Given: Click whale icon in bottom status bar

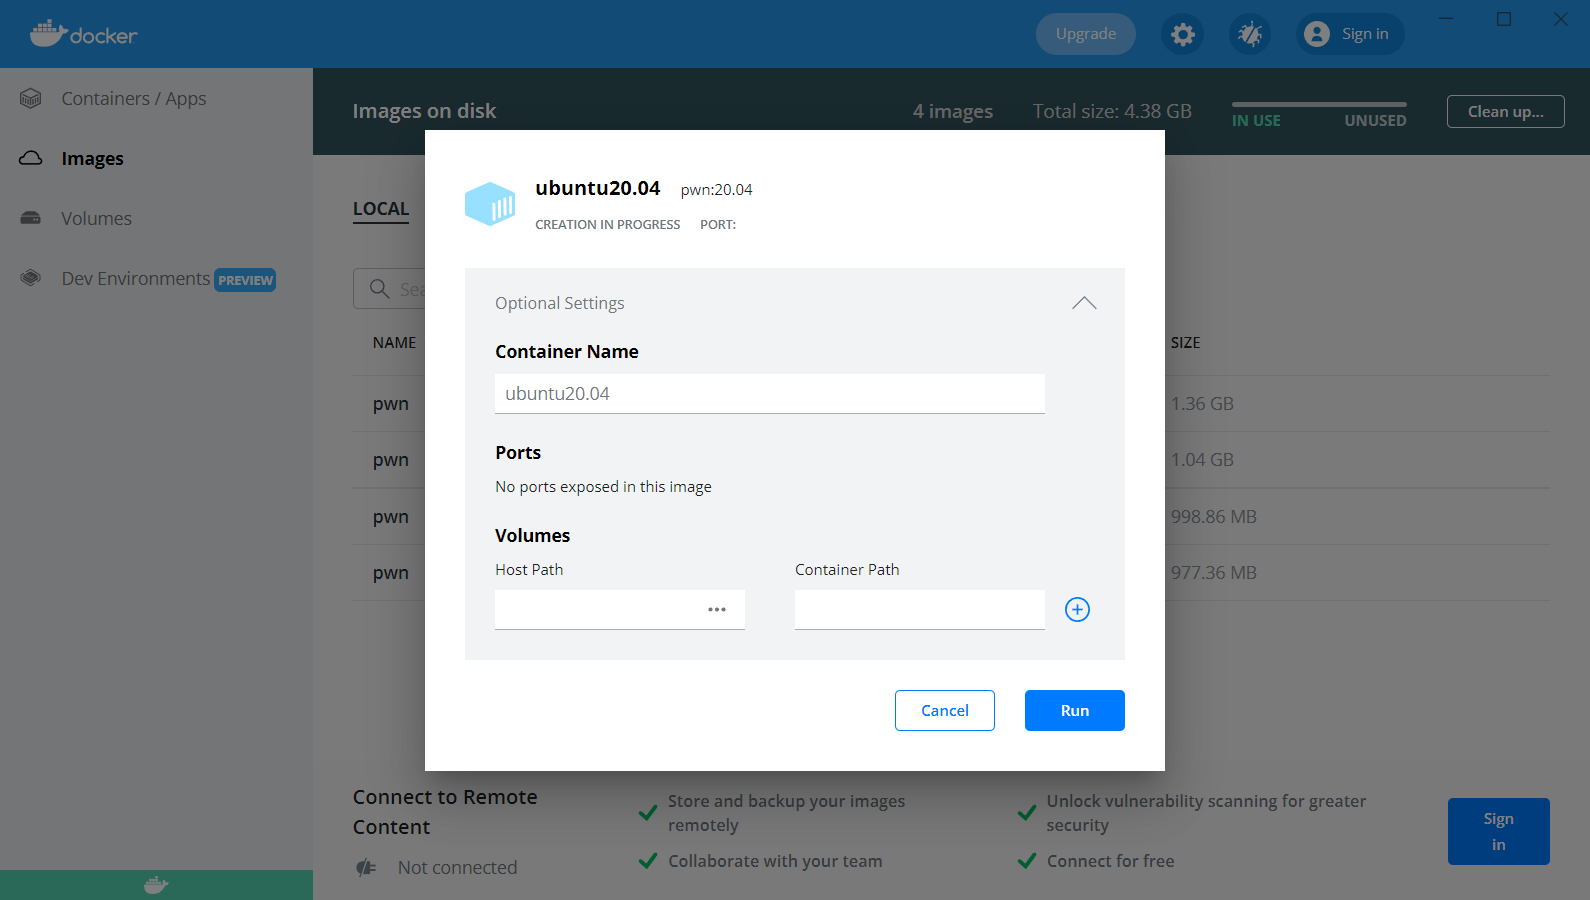Looking at the screenshot, I should click(156, 885).
